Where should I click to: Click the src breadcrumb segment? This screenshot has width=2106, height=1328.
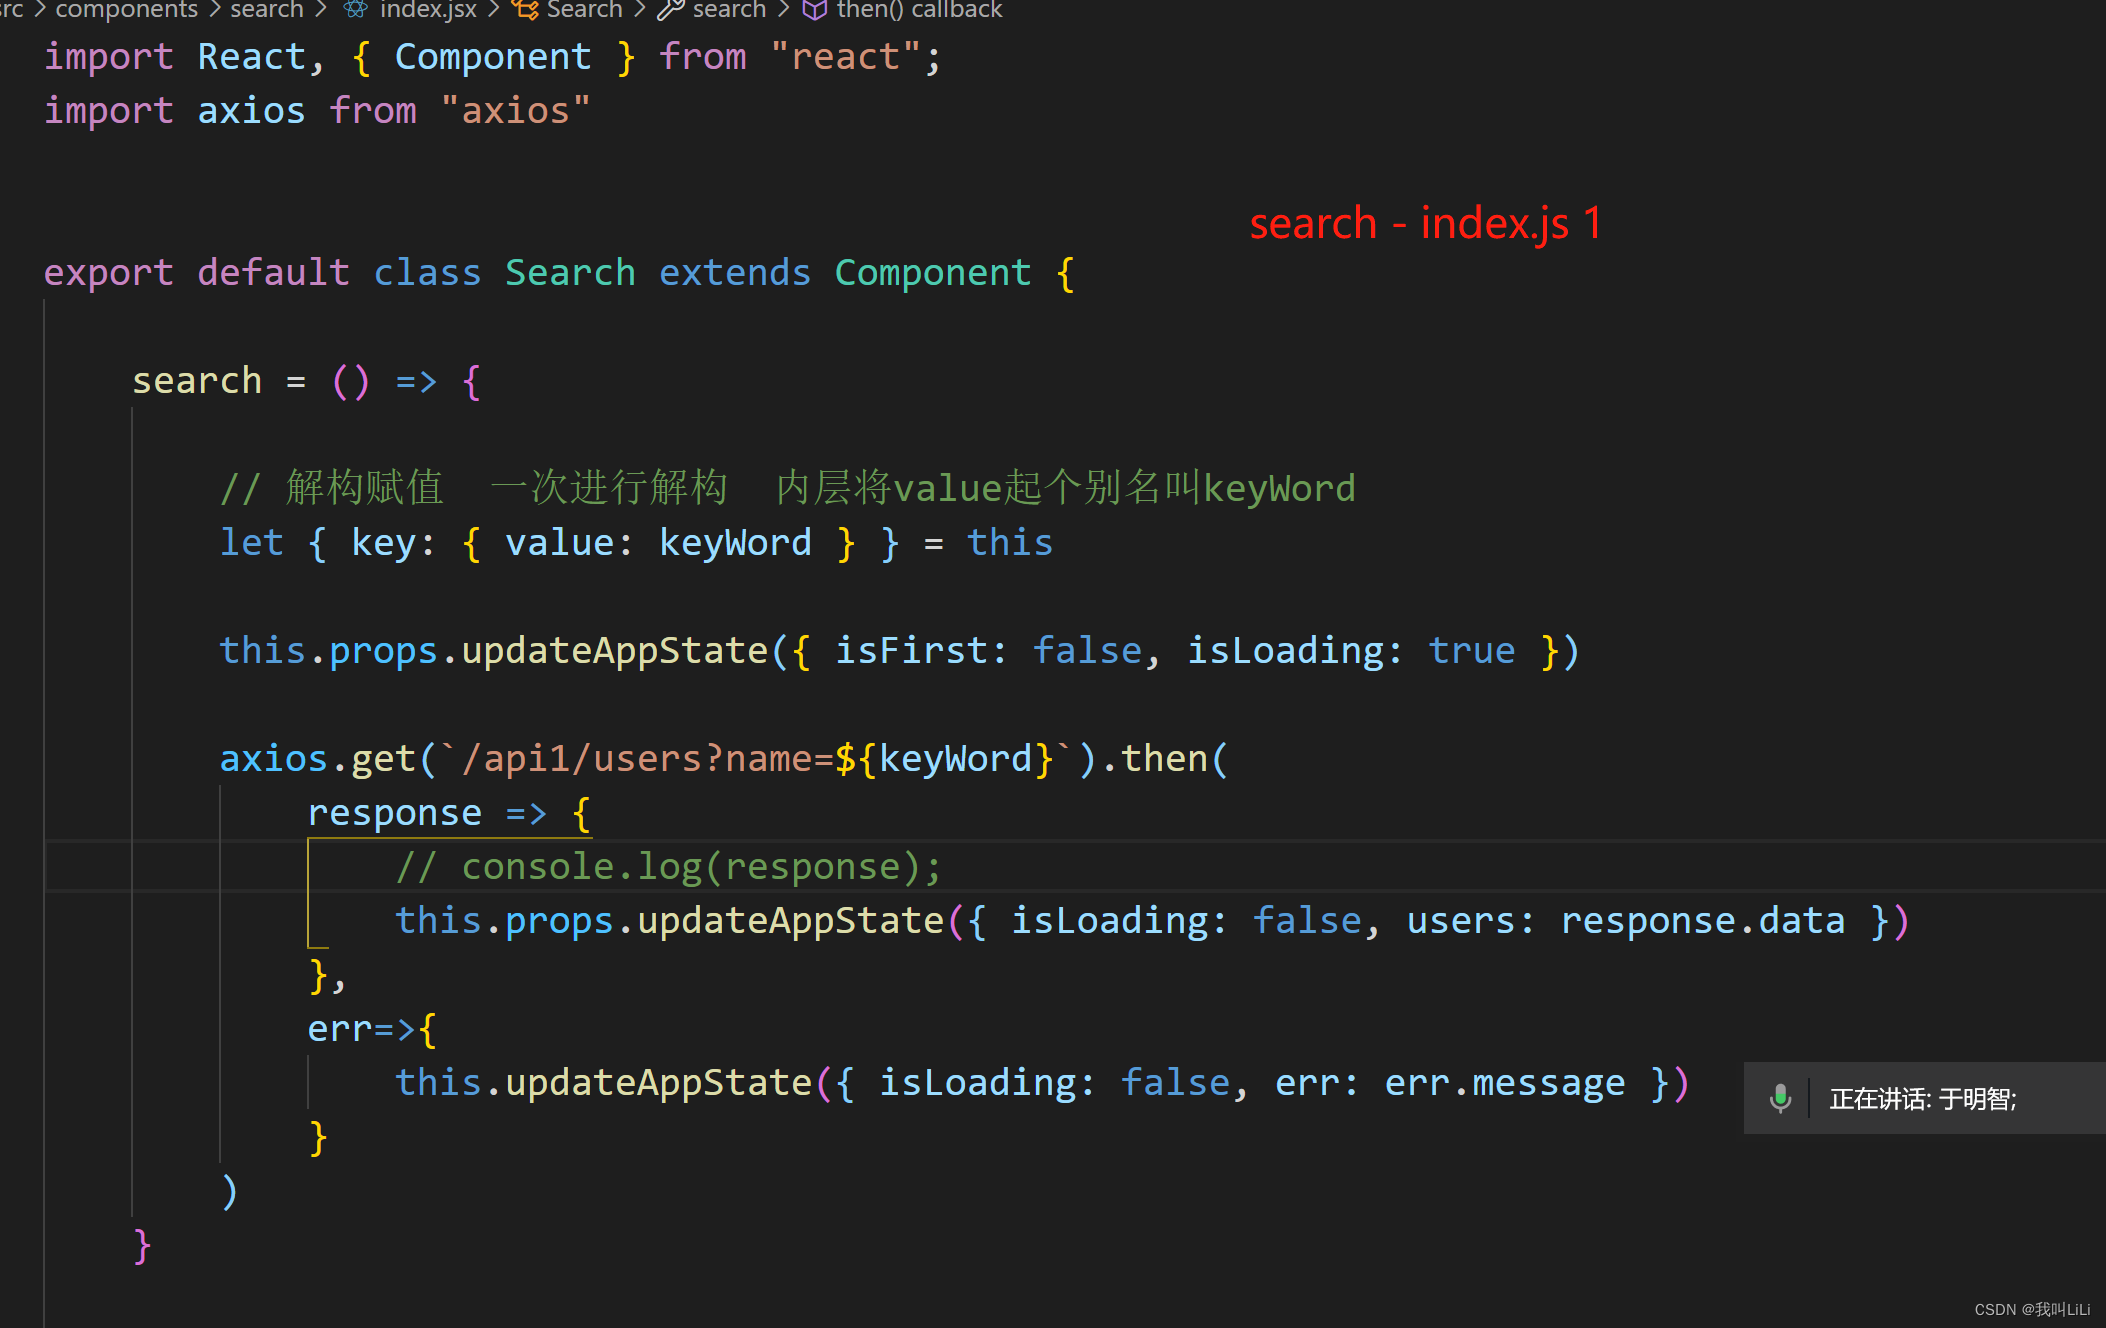(10, 9)
